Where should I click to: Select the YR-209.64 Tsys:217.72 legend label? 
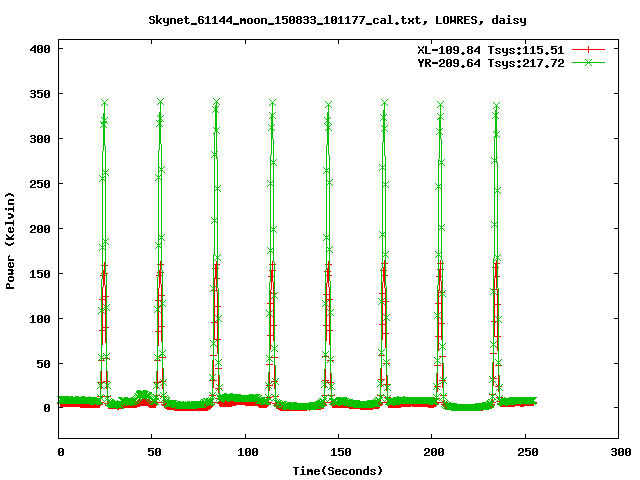tap(491, 63)
